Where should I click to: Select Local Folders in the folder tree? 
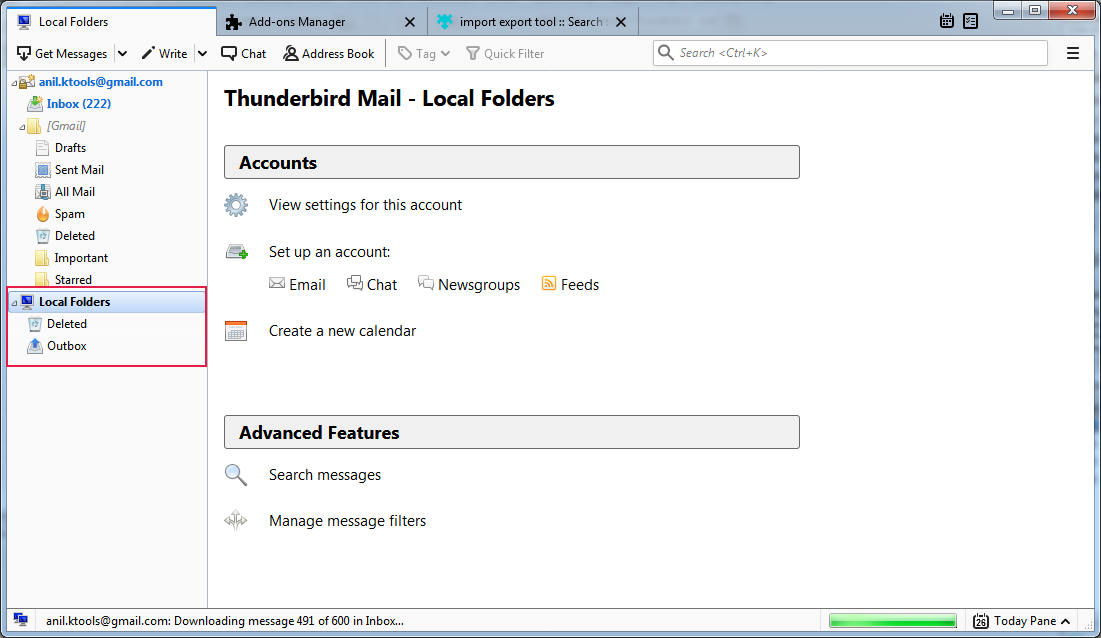coord(74,302)
